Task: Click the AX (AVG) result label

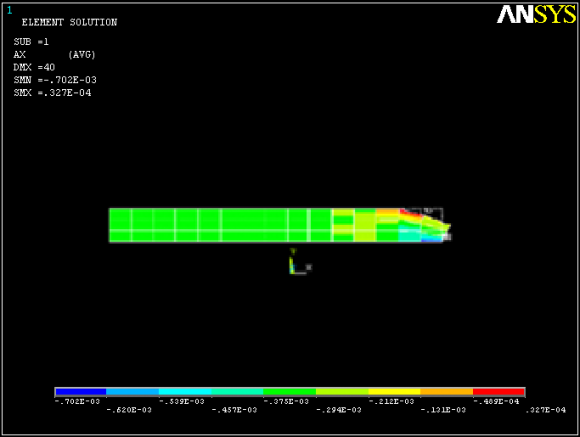Action: pyautogui.click(x=54, y=55)
